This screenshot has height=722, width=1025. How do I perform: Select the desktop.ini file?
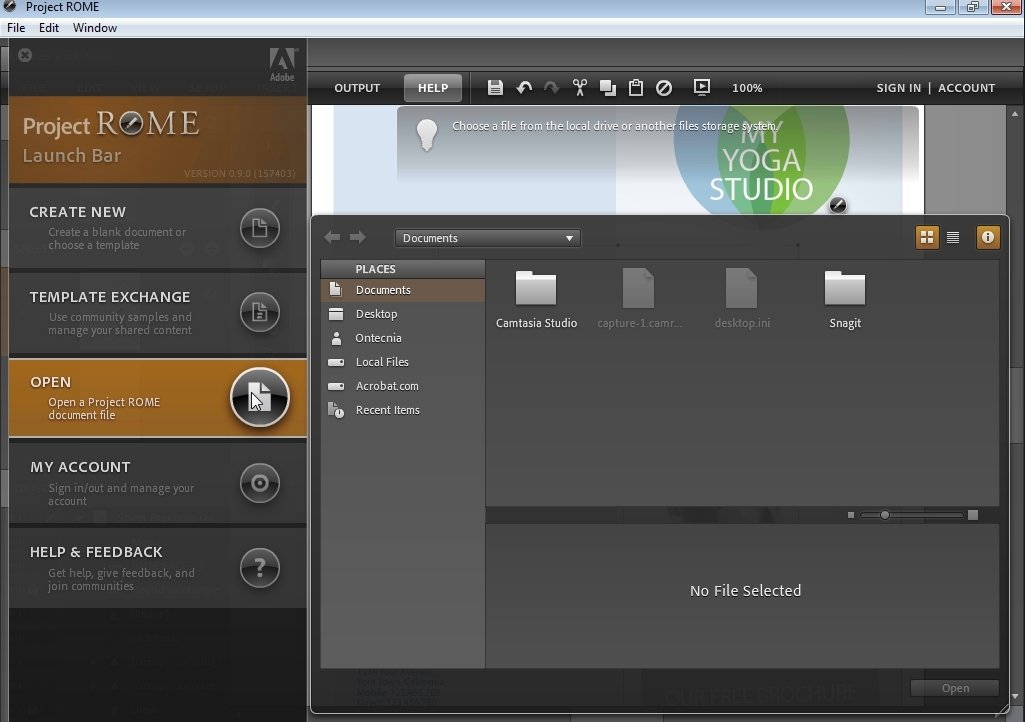(742, 299)
